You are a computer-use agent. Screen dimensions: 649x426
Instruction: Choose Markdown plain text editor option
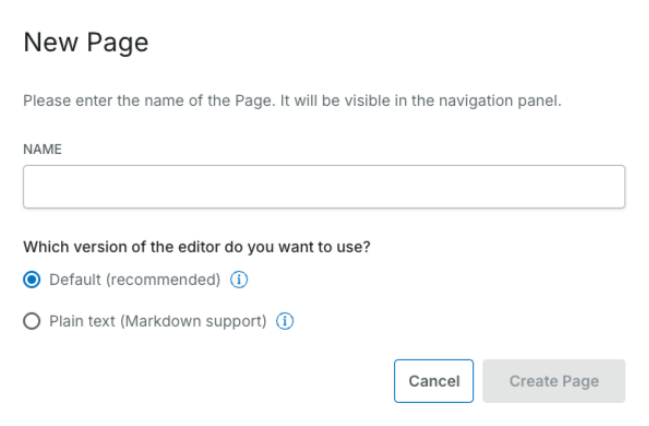point(32,322)
